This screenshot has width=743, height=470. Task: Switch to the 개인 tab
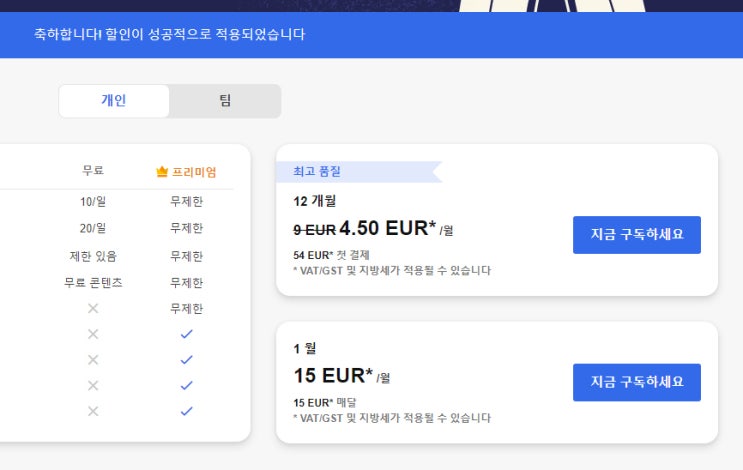pyautogui.click(x=114, y=101)
